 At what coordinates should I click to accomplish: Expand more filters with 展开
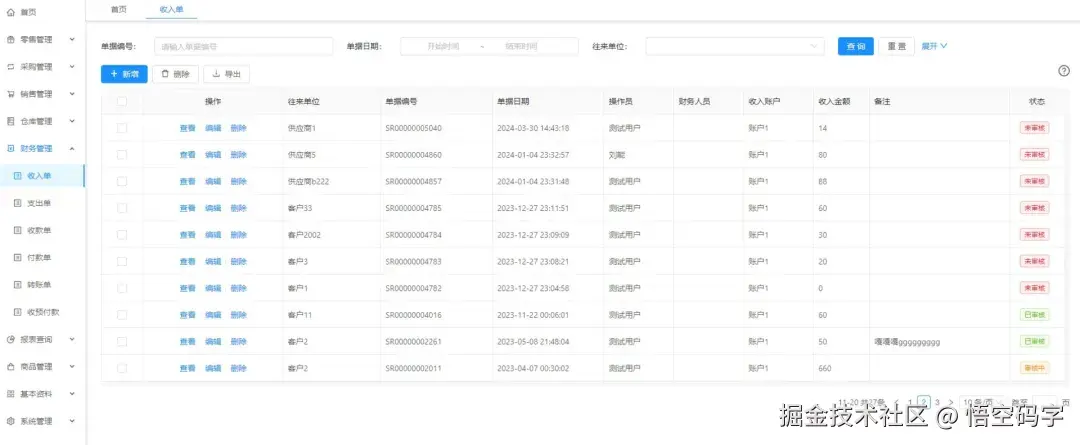point(935,46)
